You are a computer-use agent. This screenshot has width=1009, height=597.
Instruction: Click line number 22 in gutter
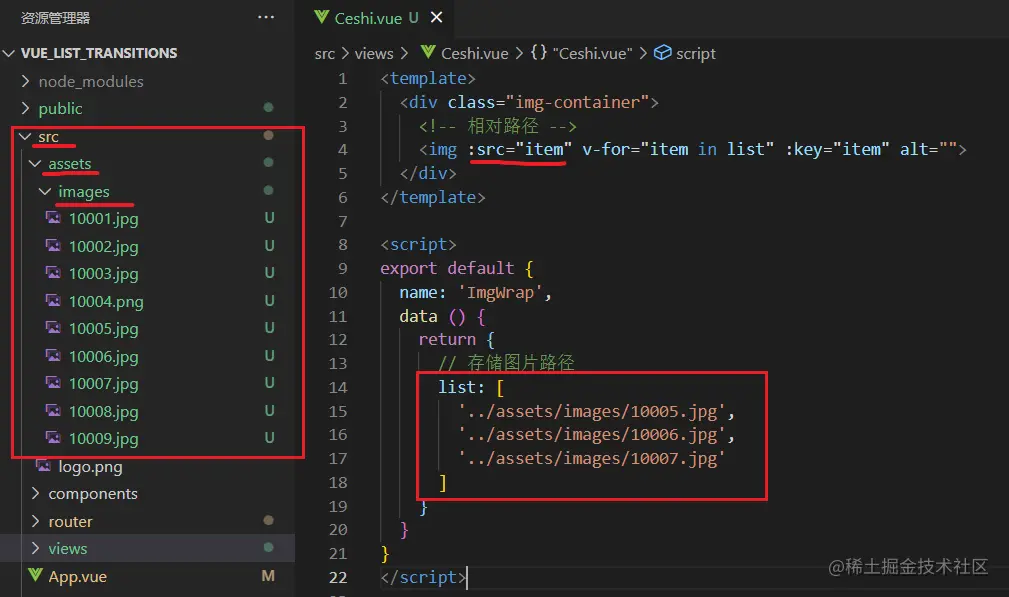click(x=338, y=578)
